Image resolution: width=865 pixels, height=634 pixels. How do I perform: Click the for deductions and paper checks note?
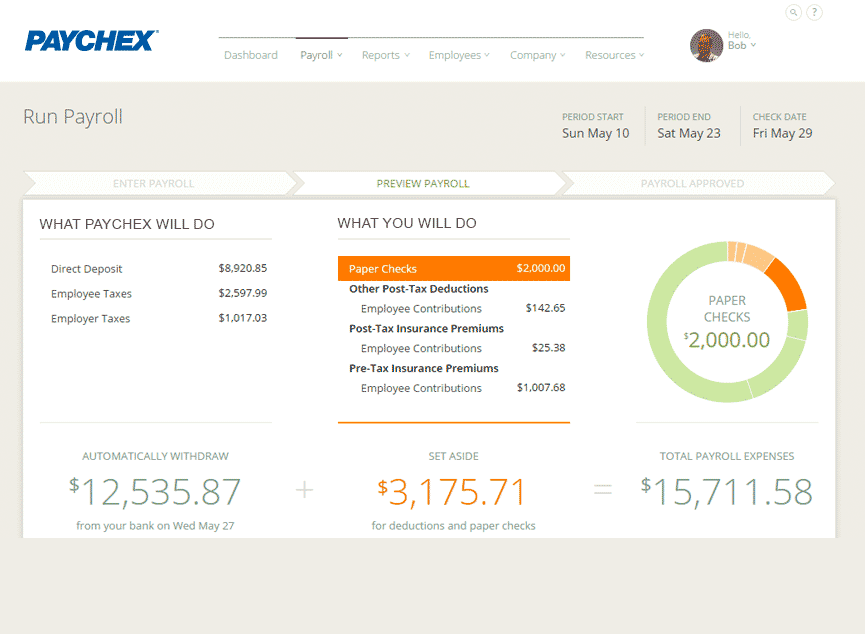coord(453,526)
